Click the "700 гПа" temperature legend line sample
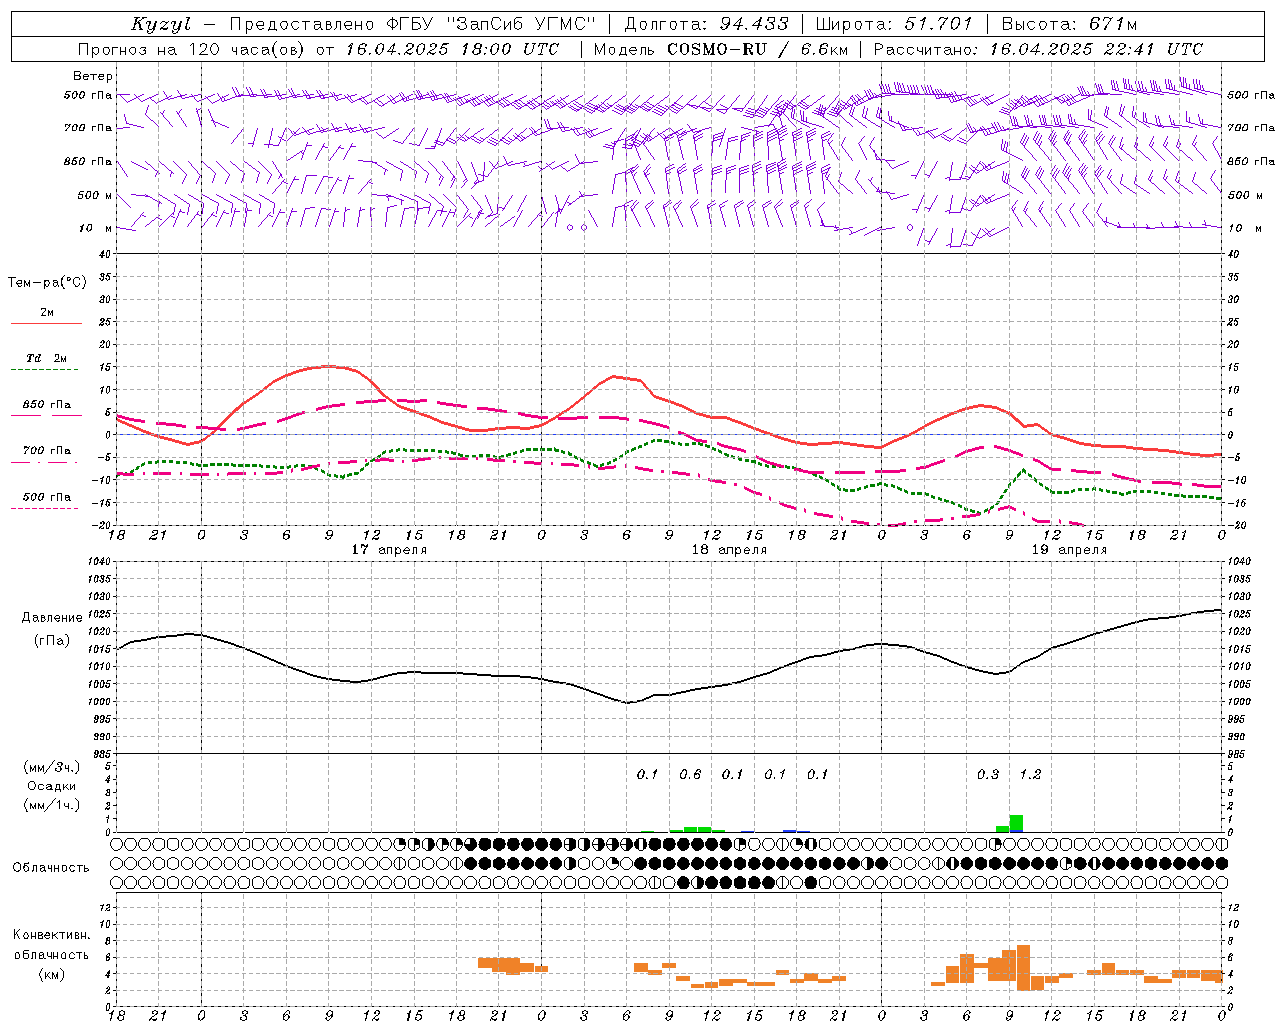Screen dimensions: 1280x1024 click(x=46, y=463)
